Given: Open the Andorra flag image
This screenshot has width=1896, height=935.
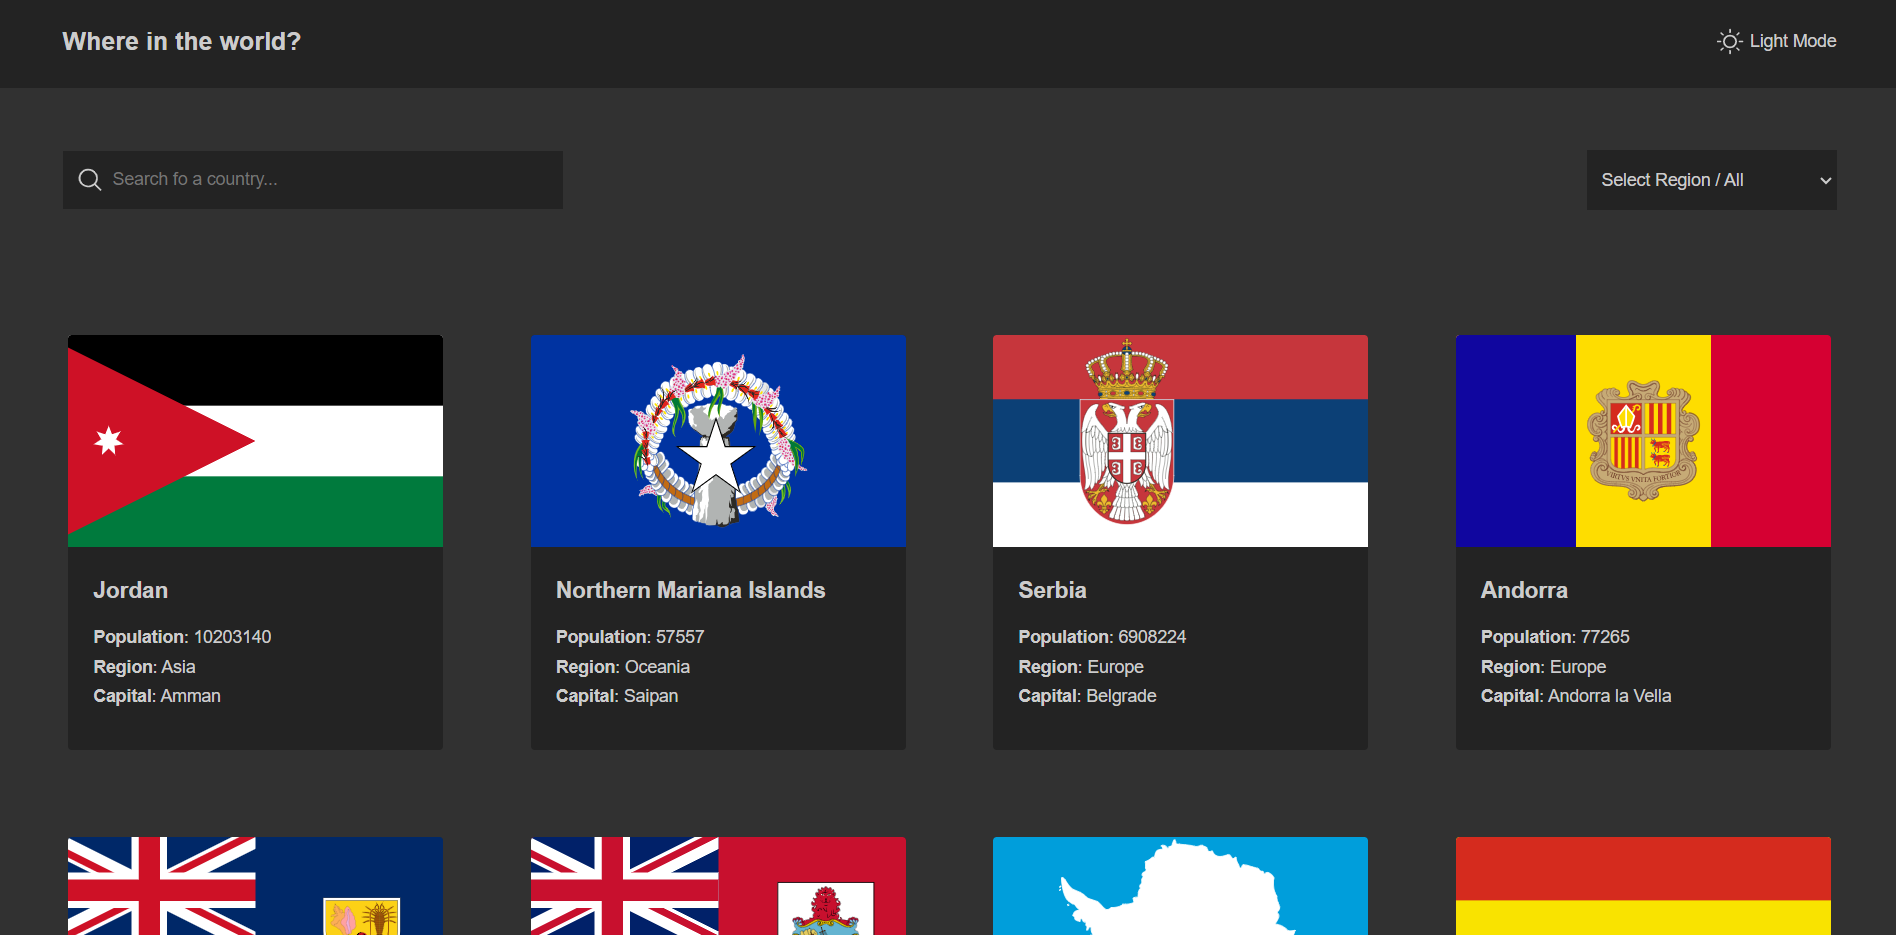Looking at the screenshot, I should coord(1643,441).
